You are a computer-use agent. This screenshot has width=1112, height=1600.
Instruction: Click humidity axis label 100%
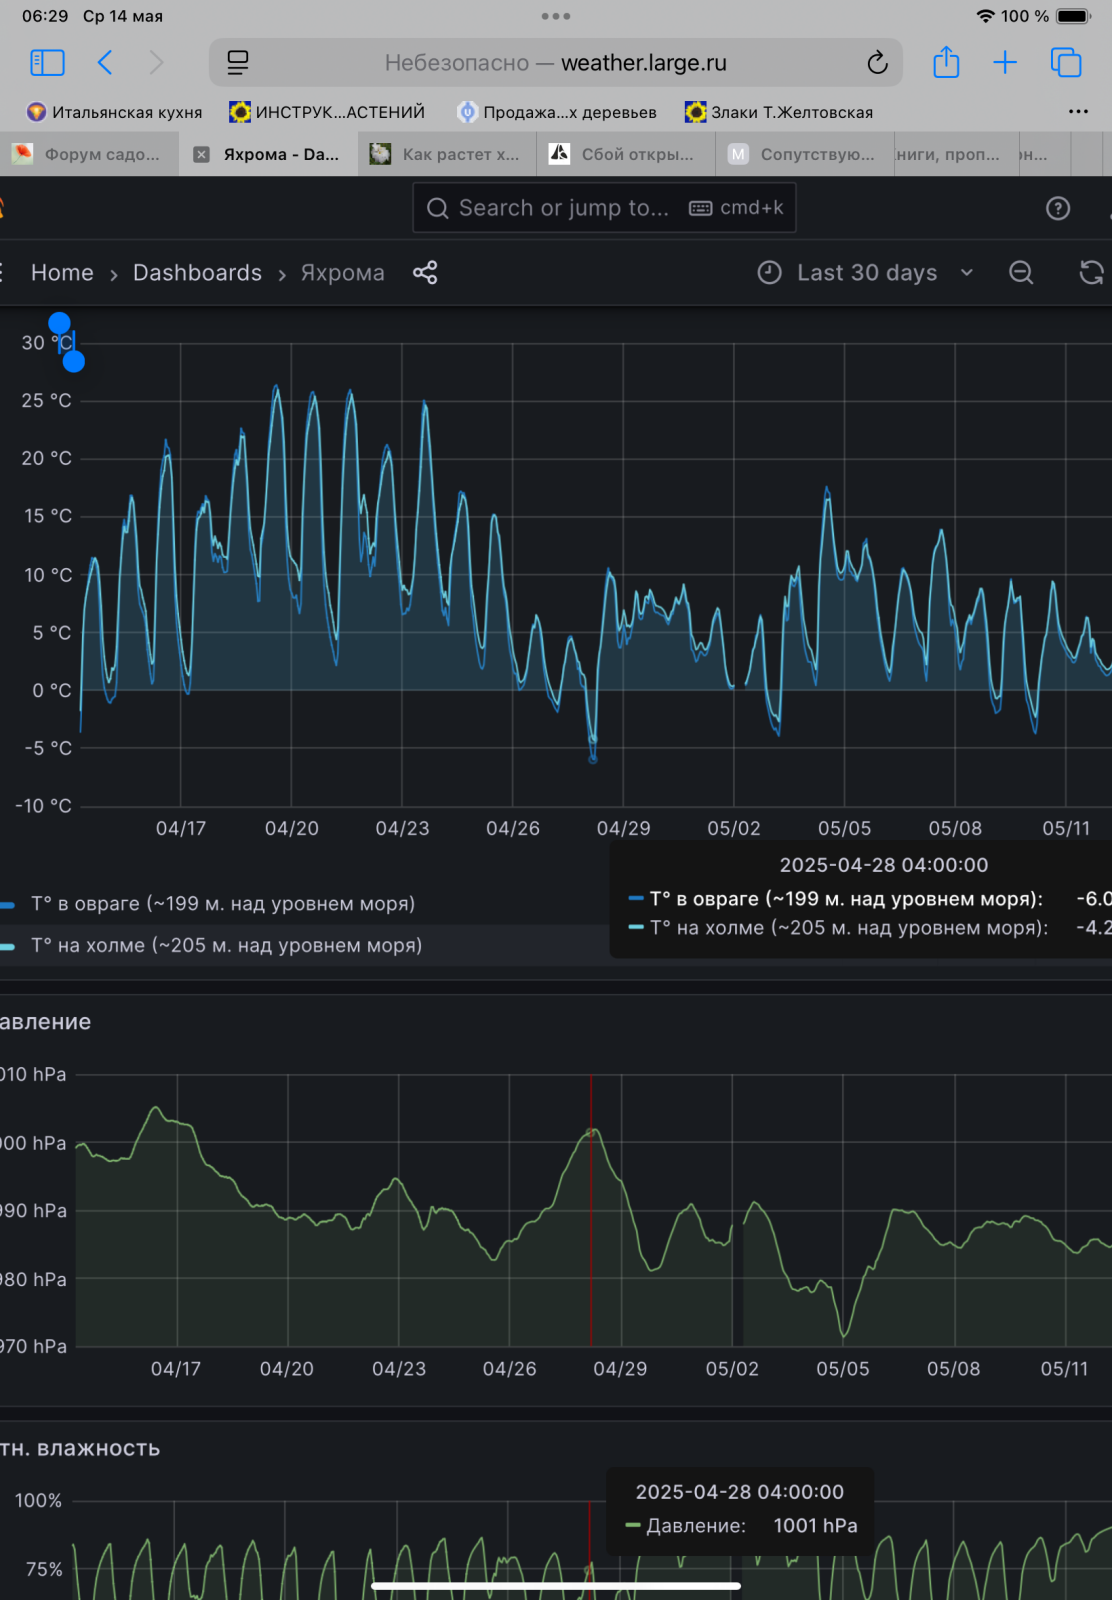coord(38,1501)
